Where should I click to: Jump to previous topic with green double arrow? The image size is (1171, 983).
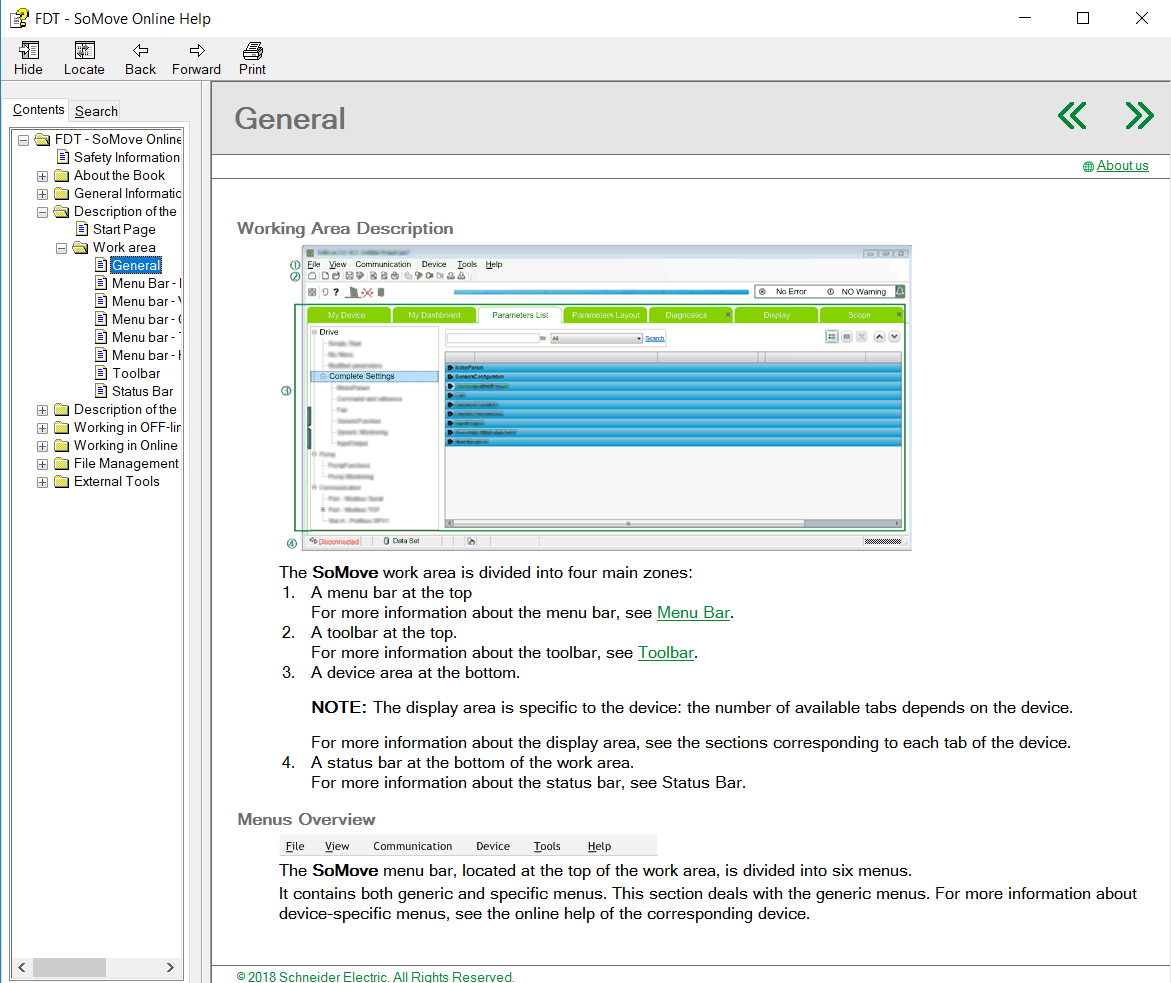click(1072, 116)
